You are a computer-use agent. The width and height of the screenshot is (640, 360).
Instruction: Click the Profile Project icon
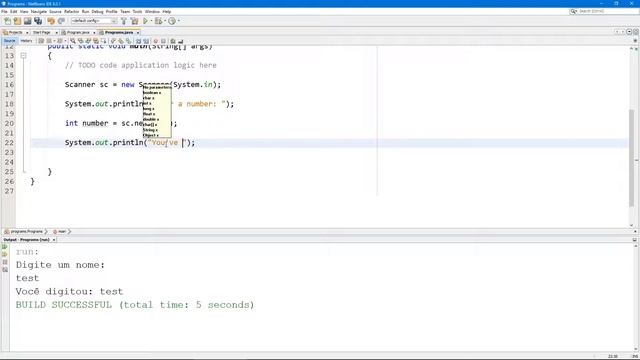(x=172, y=21)
